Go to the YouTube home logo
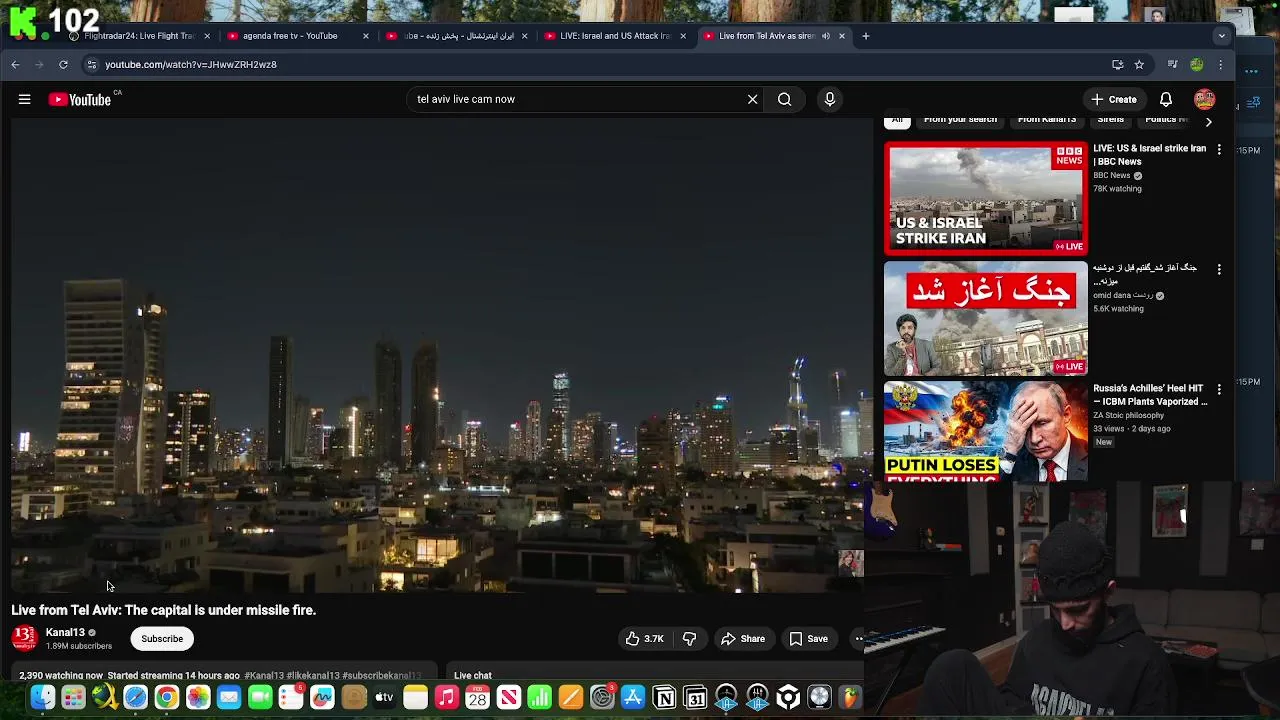This screenshot has width=1280, height=720. click(x=79, y=99)
